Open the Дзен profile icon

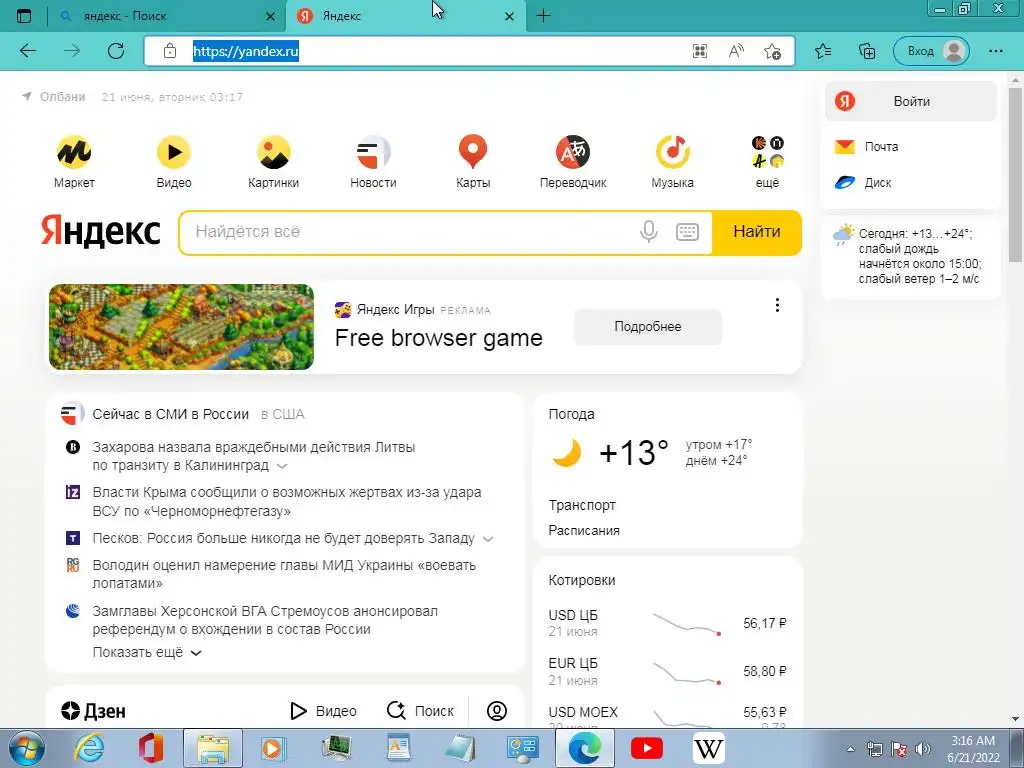496,711
